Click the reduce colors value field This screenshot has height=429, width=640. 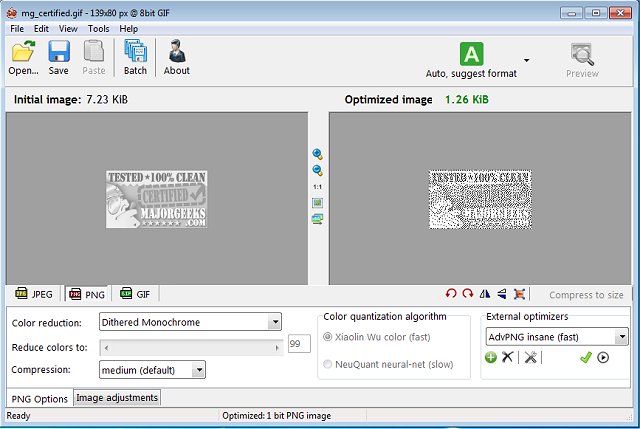[x=299, y=344]
